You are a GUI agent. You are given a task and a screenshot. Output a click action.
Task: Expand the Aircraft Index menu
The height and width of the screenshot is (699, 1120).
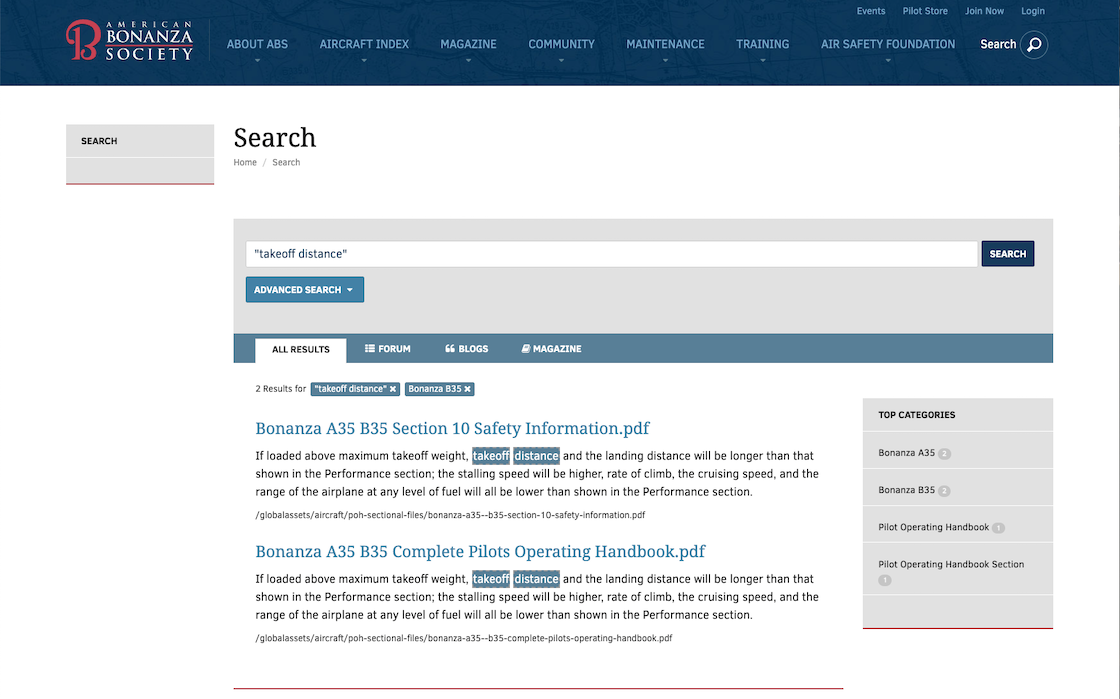click(x=364, y=44)
